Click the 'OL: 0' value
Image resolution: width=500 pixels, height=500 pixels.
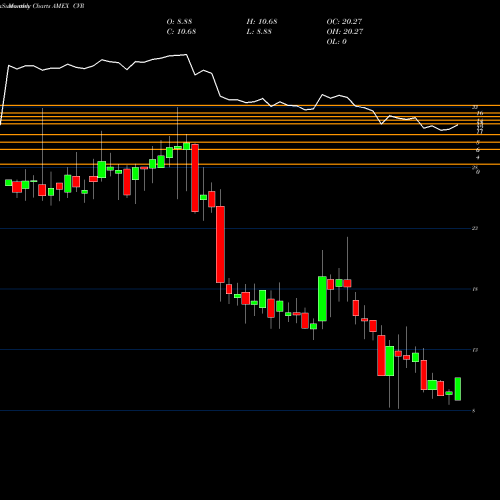337,42
